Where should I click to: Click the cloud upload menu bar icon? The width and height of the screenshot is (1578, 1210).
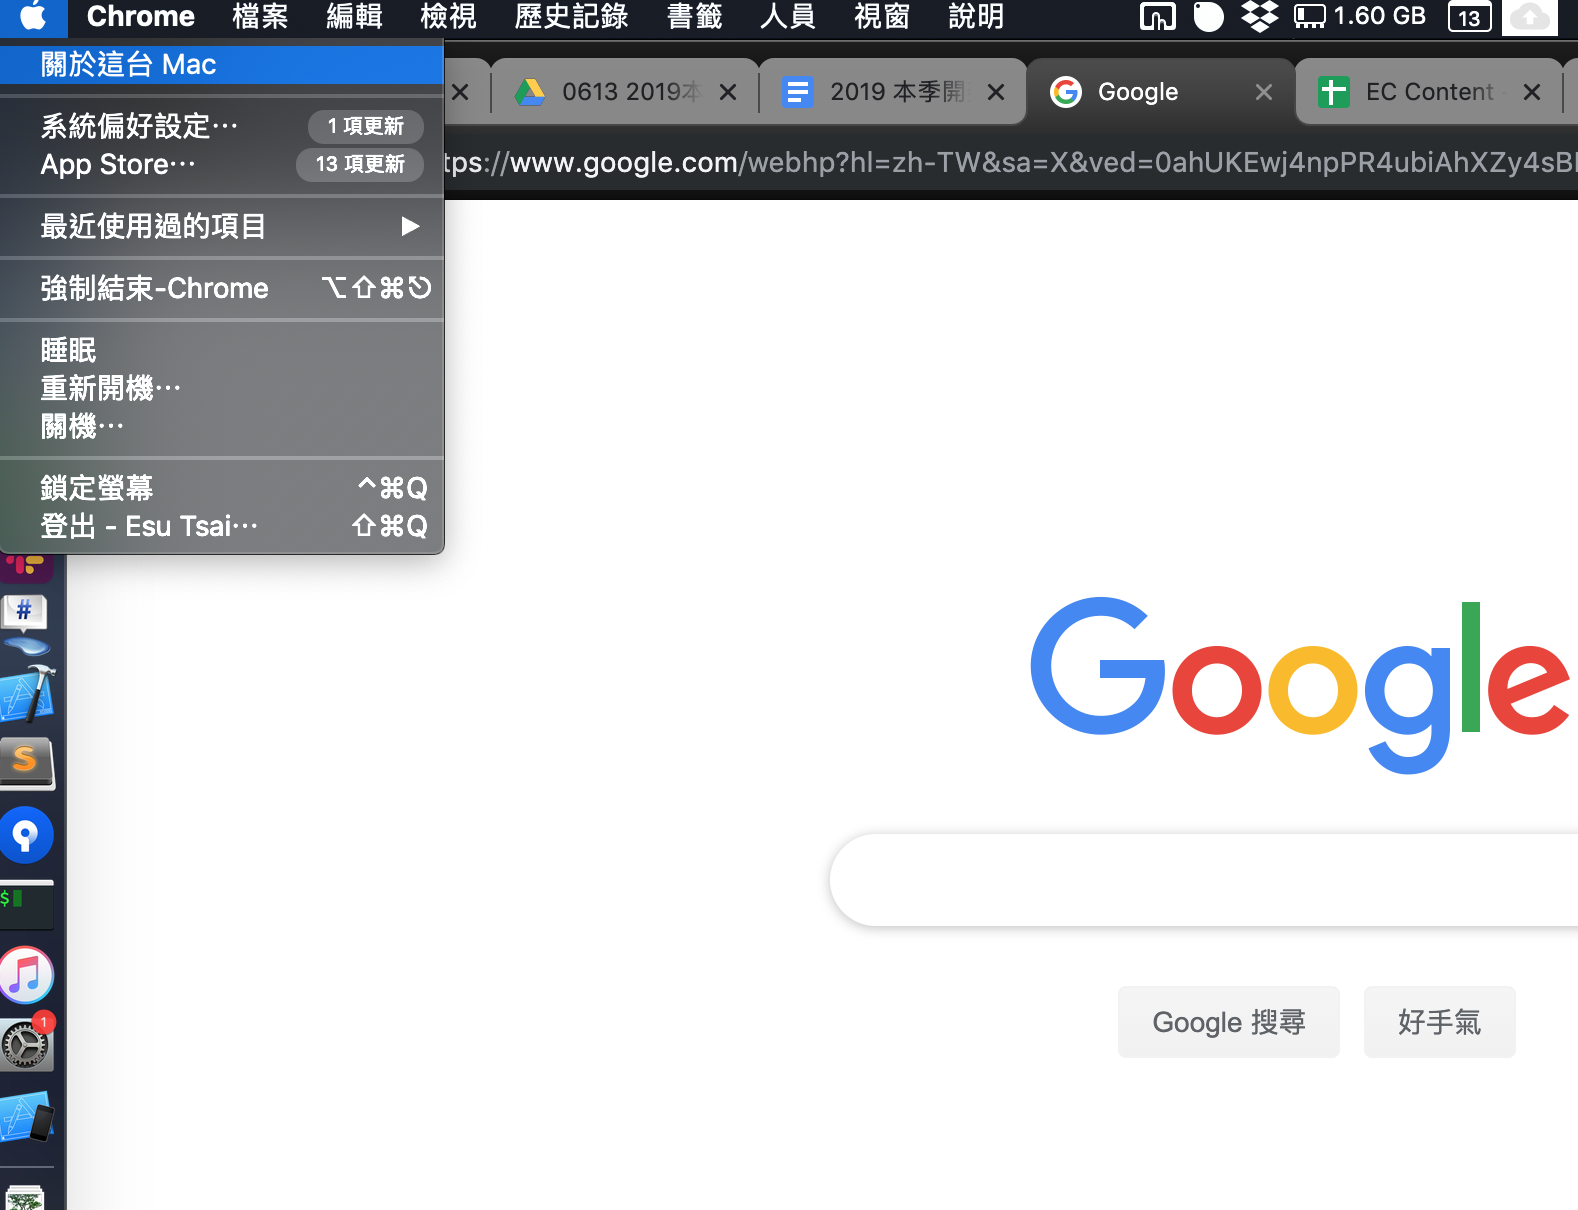pyautogui.click(x=1530, y=17)
